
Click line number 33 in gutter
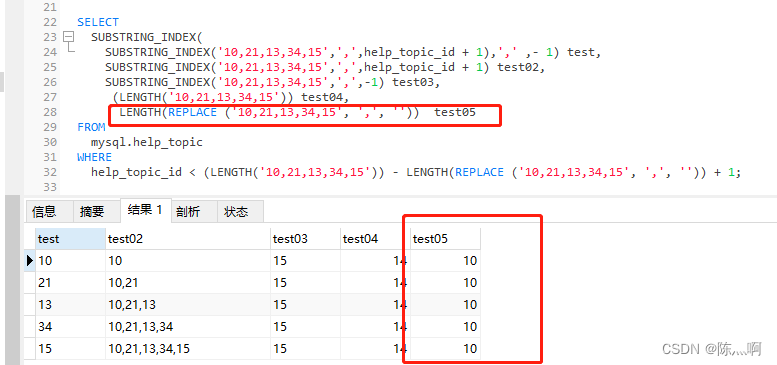[x=50, y=187]
